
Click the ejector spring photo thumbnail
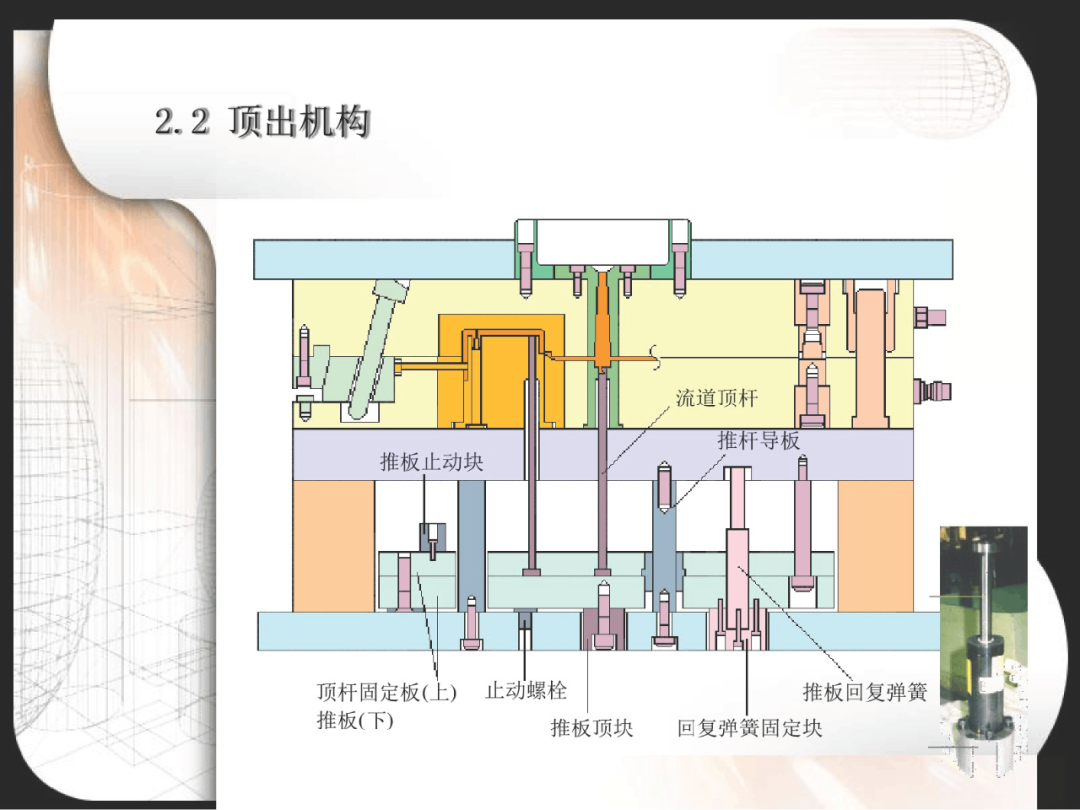(984, 652)
